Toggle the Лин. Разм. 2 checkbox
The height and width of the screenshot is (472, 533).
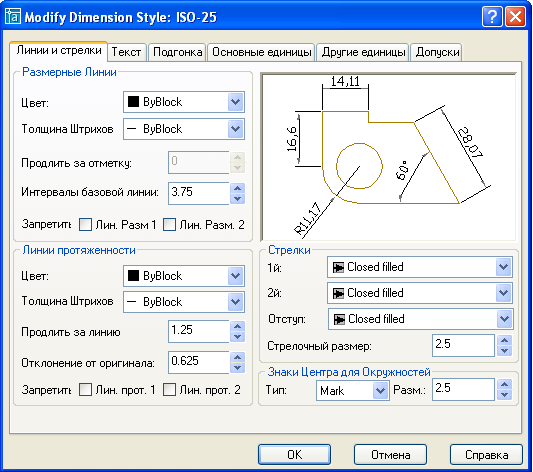[169, 225]
